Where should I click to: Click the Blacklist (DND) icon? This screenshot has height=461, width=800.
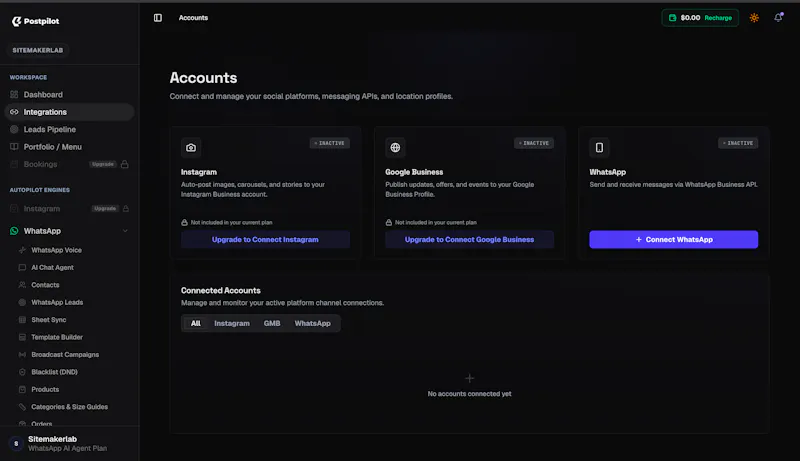click(22, 372)
